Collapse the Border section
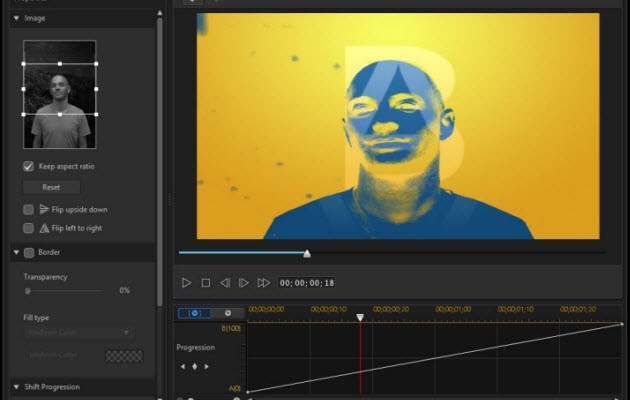 16,252
